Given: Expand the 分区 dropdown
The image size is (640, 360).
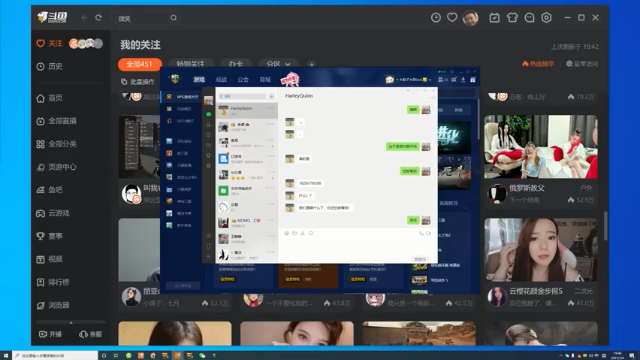Looking at the screenshot, I should click(x=278, y=64).
